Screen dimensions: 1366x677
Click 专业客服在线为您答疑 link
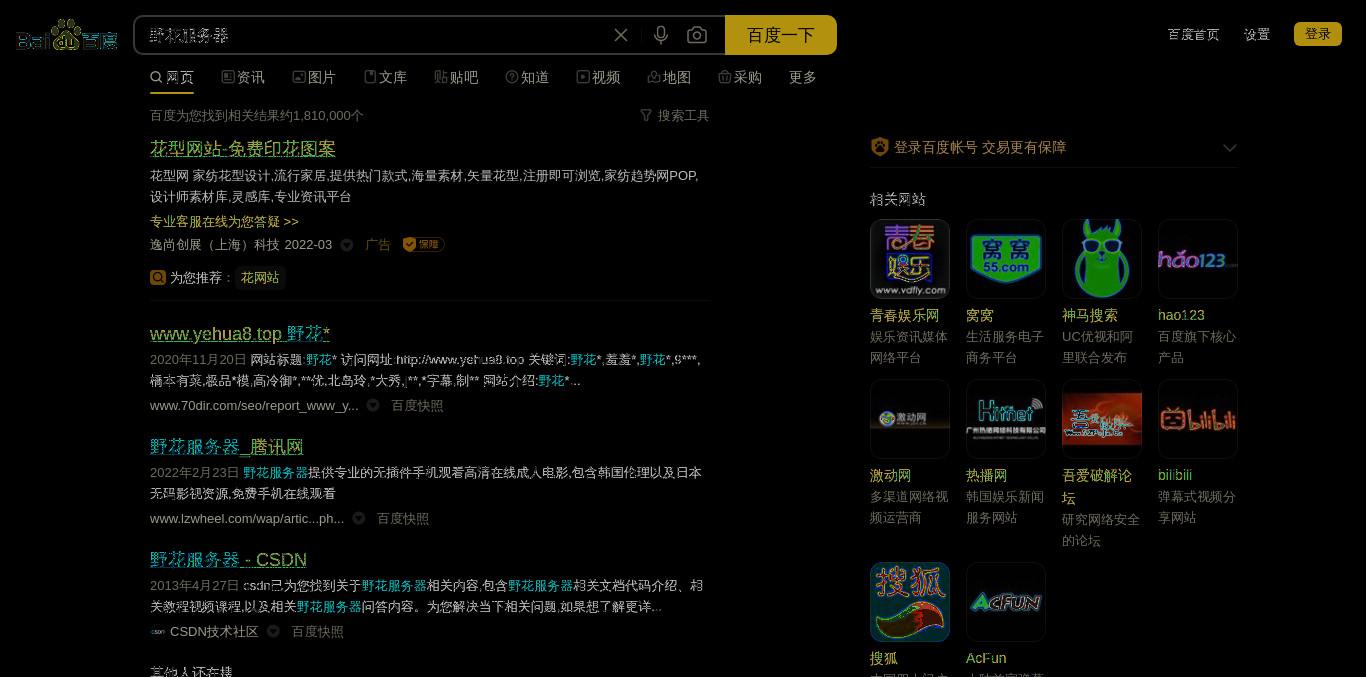tap(224, 221)
